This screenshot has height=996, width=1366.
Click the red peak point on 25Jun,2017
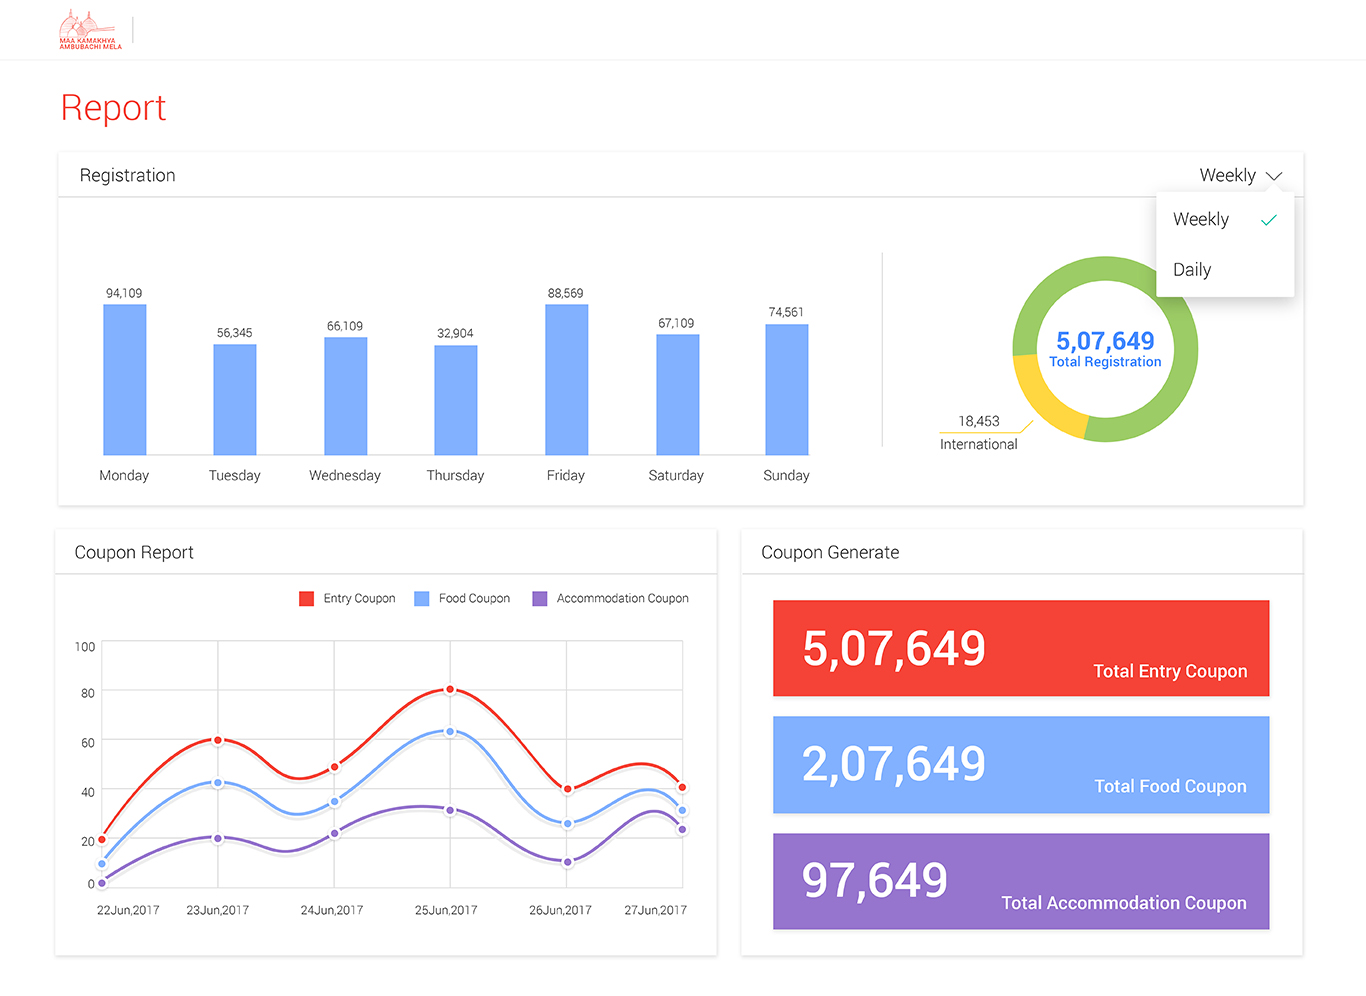pyautogui.click(x=450, y=690)
